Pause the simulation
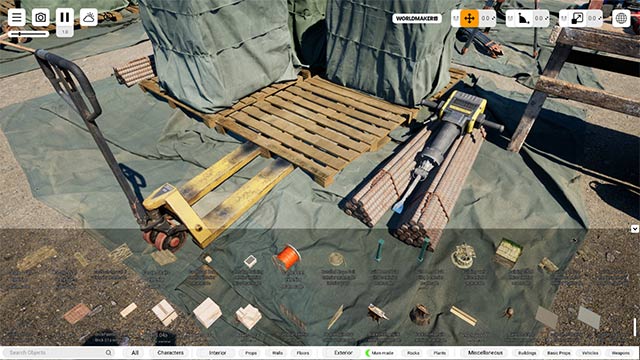640x360 pixels. (x=64, y=18)
